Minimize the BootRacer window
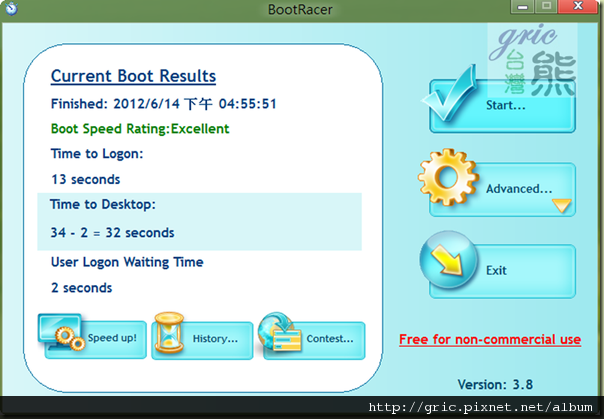Image resolution: width=604 pixels, height=419 pixels. point(522,7)
